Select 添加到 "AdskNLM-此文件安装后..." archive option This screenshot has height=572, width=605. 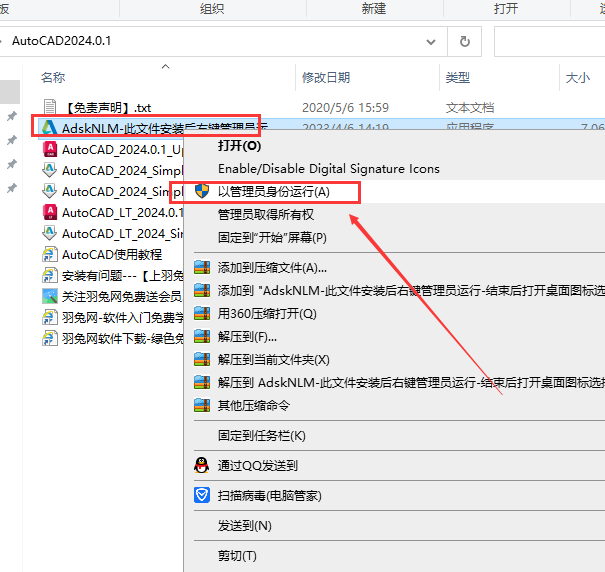[411, 290]
